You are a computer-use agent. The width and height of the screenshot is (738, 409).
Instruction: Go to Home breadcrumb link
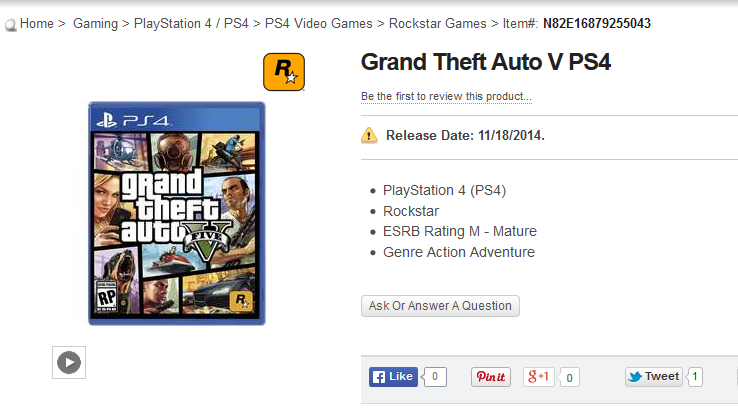point(37,24)
